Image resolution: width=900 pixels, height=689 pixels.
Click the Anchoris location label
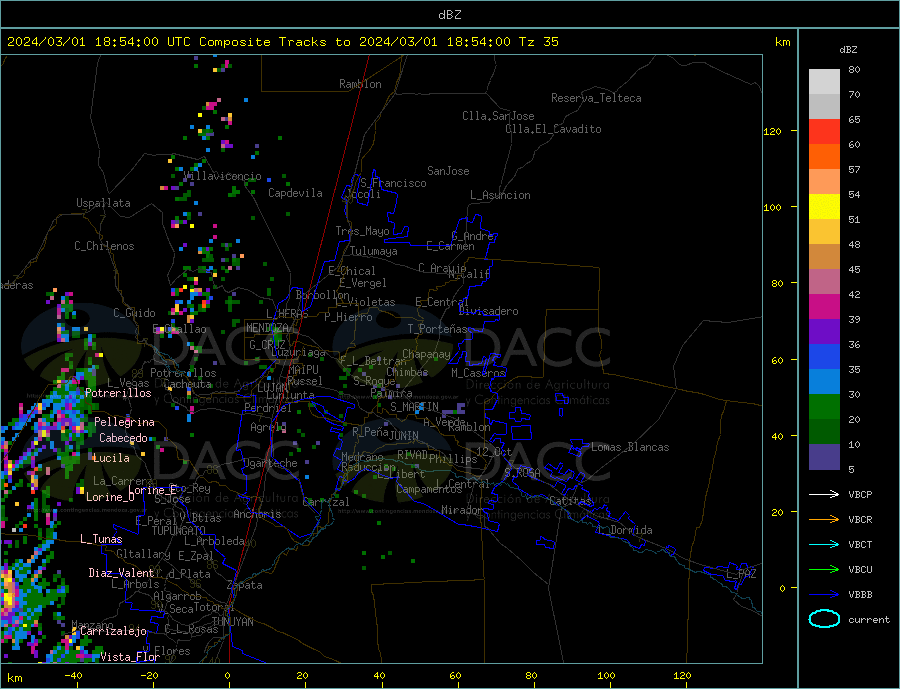[257, 514]
